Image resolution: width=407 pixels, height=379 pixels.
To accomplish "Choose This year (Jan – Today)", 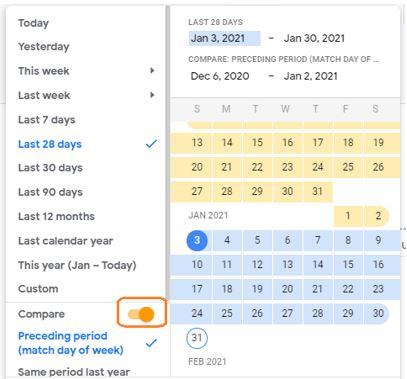I will 77,265.
